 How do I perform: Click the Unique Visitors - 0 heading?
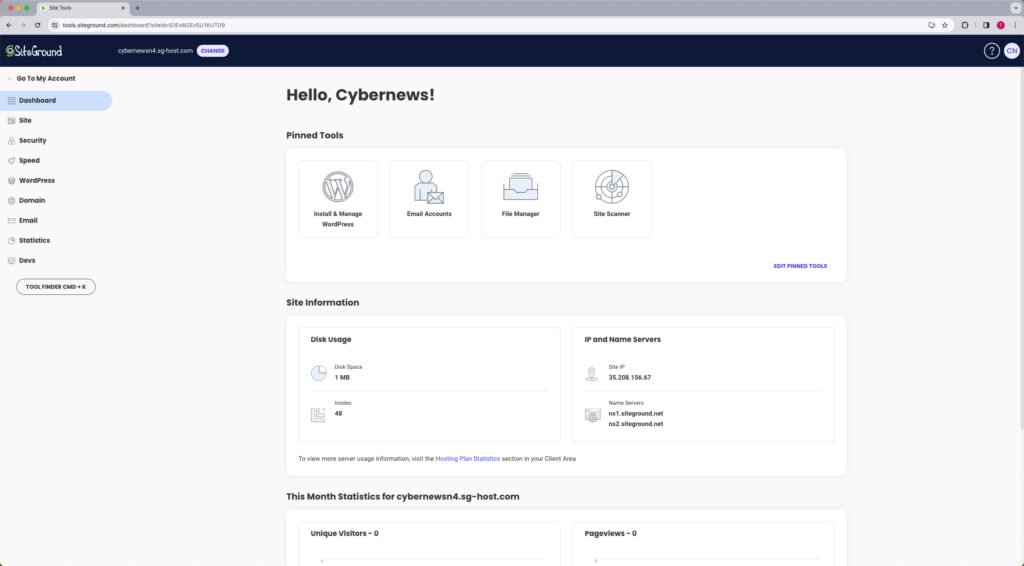click(344, 533)
